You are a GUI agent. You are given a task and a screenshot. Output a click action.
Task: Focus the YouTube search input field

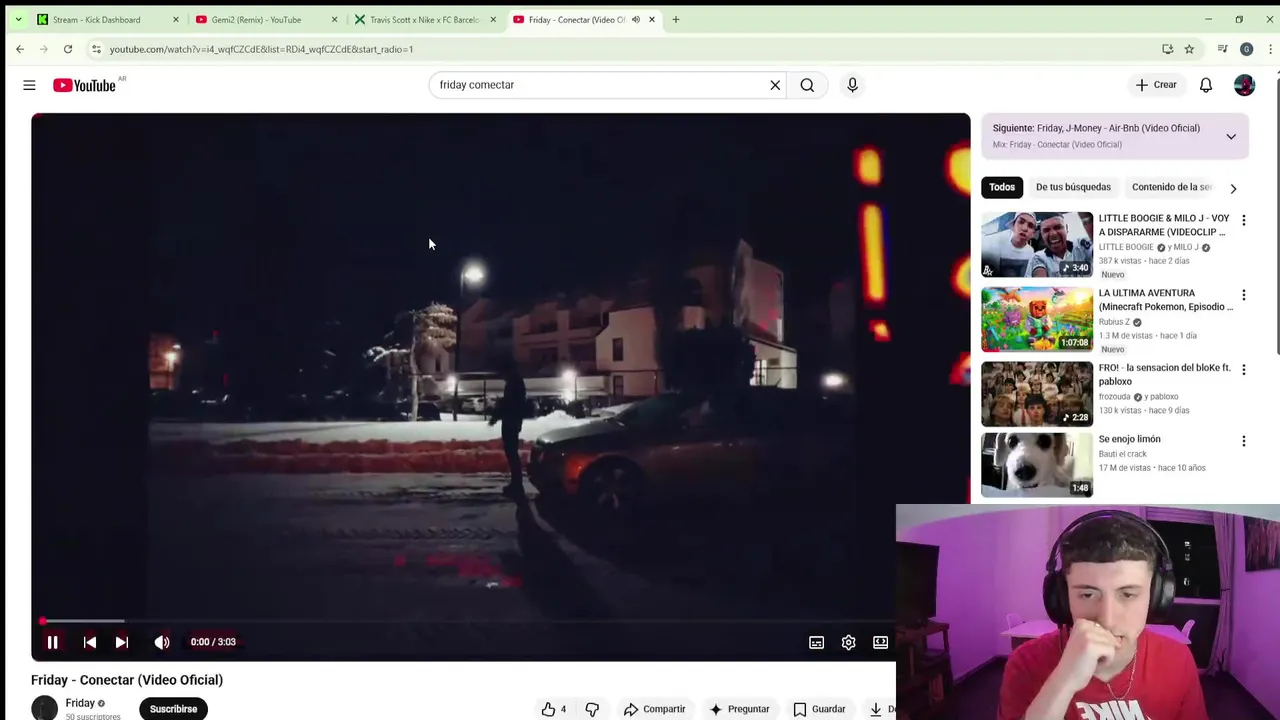point(598,85)
